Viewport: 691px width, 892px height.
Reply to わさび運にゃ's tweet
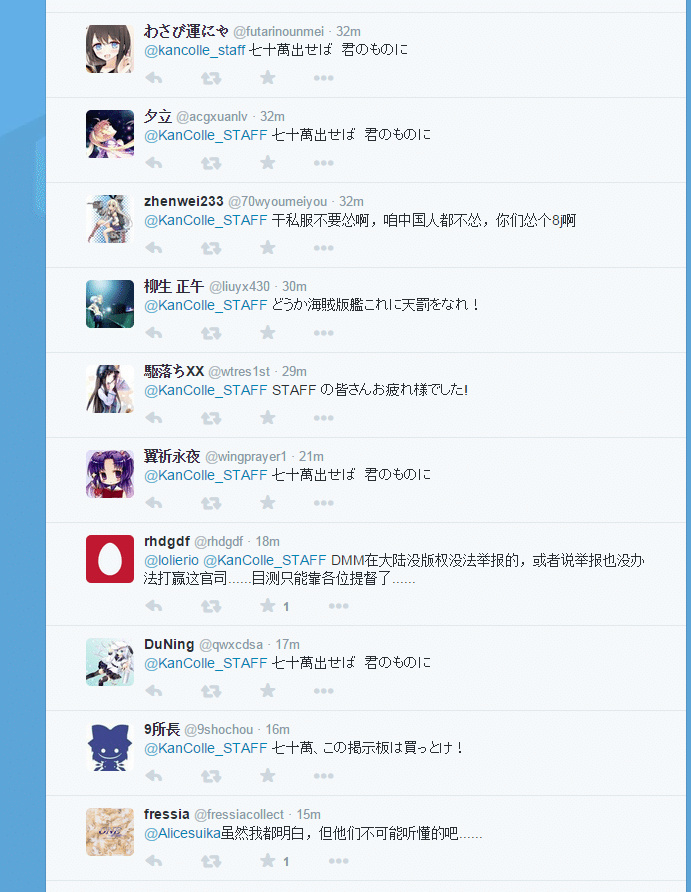[x=154, y=78]
